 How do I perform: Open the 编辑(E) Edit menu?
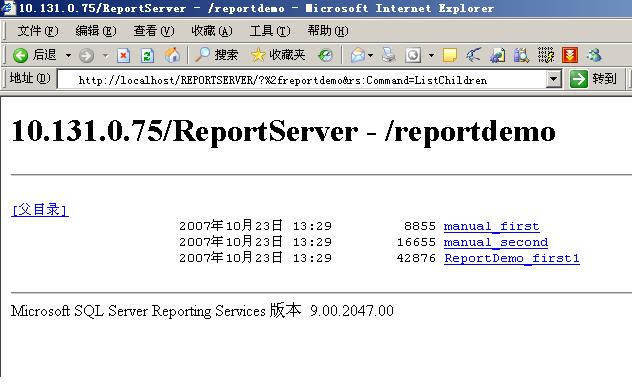[x=96, y=31]
